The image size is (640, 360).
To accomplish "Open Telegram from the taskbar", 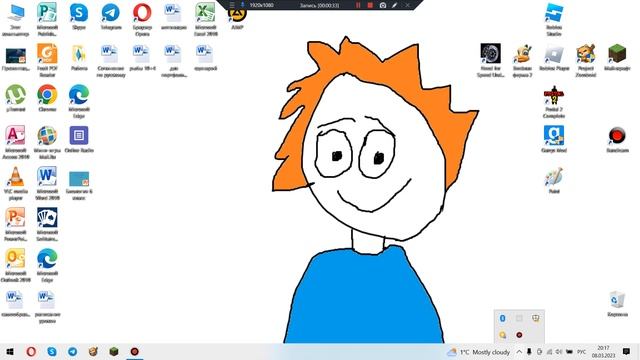I will [x=73, y=351].
